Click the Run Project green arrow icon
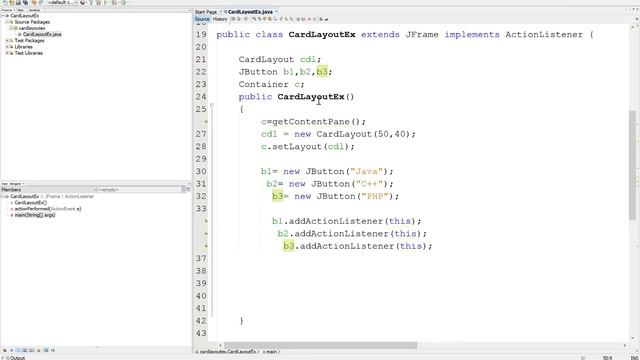The height and width of the screenshot is (360, 640). [106, 2]
